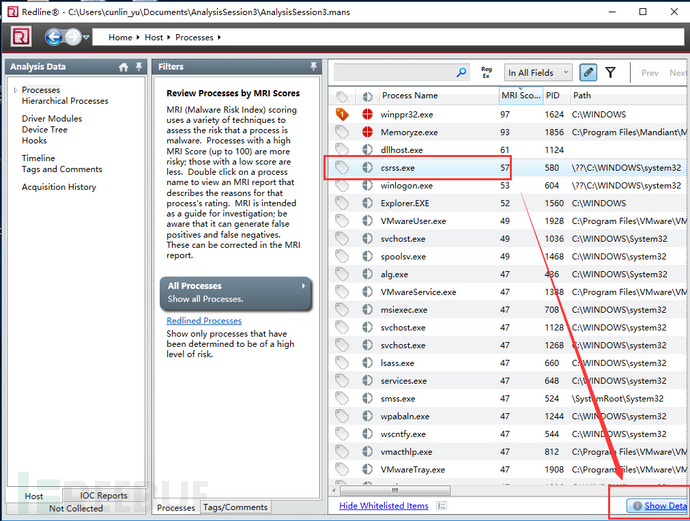Switch to the IOC Reports tab

pyautogui.click(x=96, y=495)
